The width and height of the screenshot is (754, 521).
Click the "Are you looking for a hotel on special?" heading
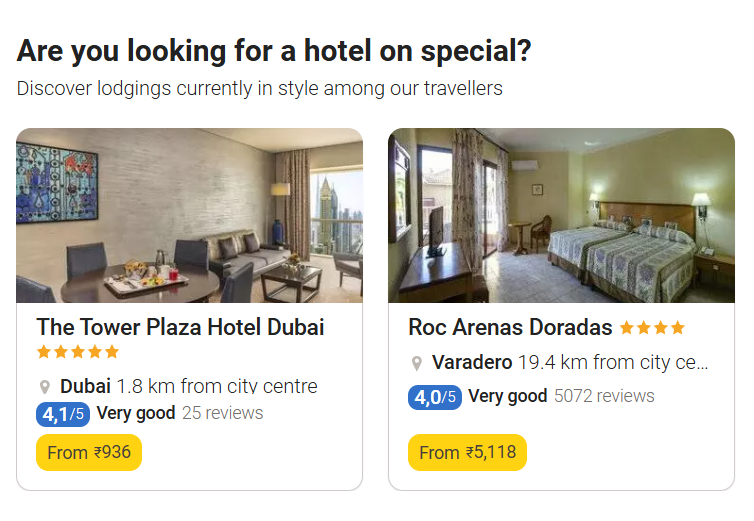[274, 51]
